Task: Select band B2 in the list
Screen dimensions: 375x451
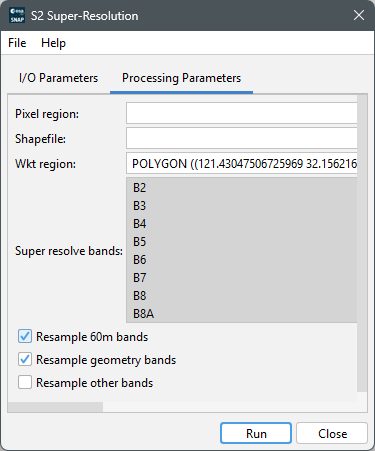Action: pyautogui.click(x=241, y=188)
